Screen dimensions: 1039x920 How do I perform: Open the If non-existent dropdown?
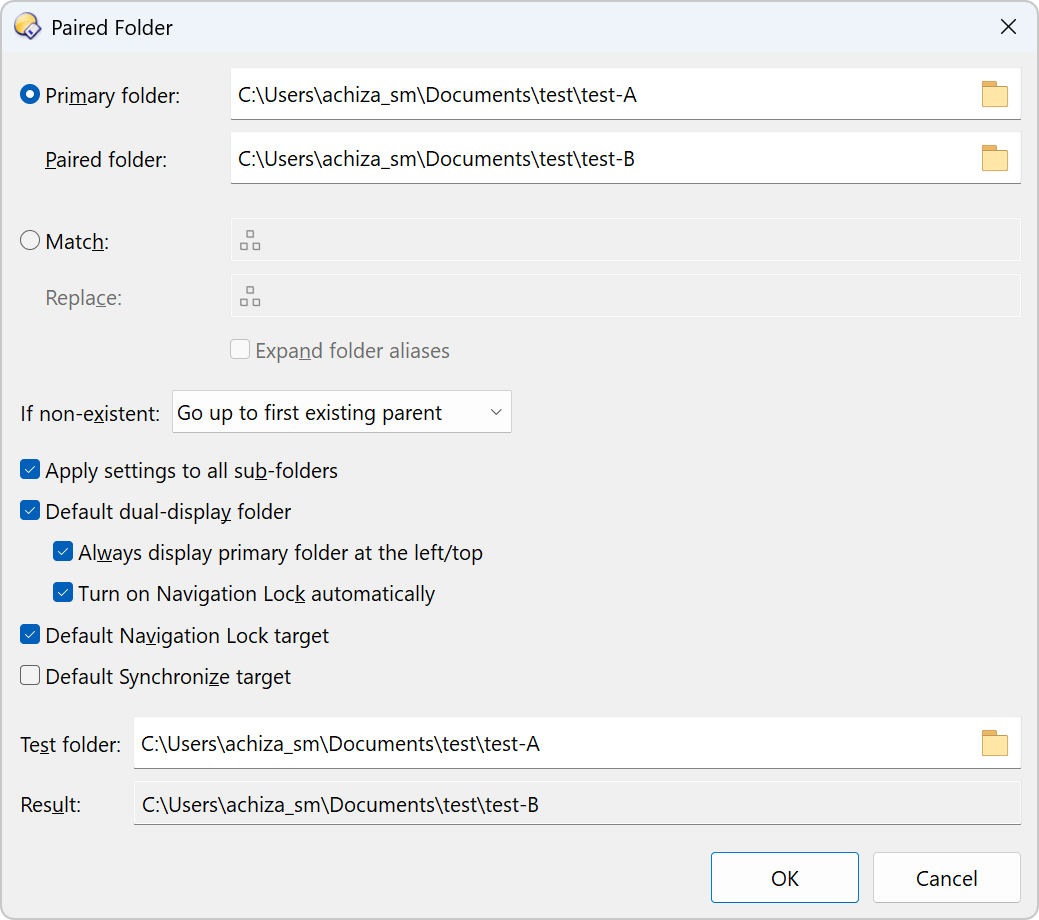pos(341,412)
